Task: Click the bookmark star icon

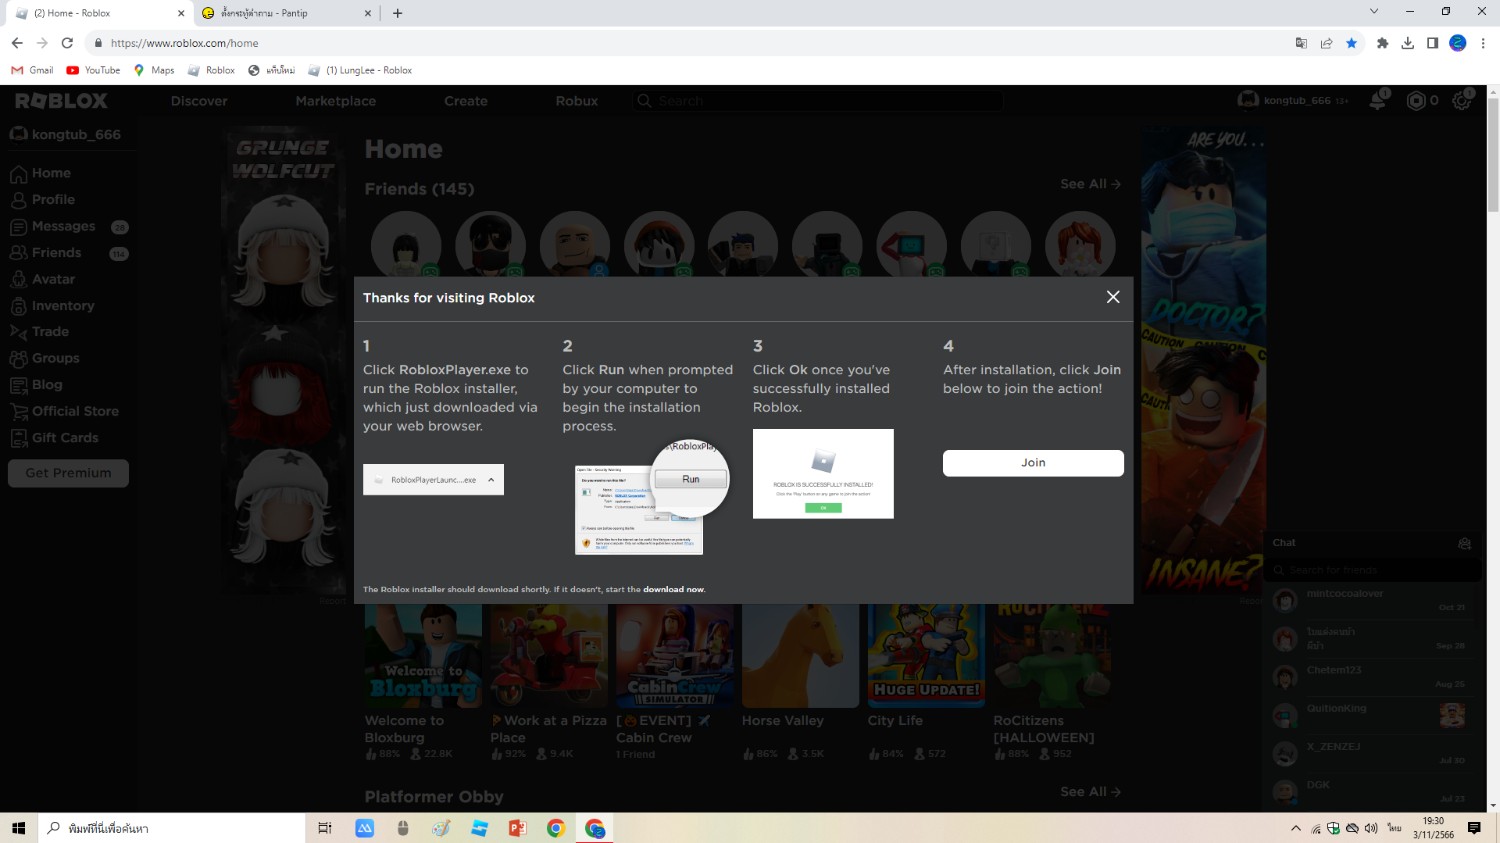Action: click(x=1351, y=43)
